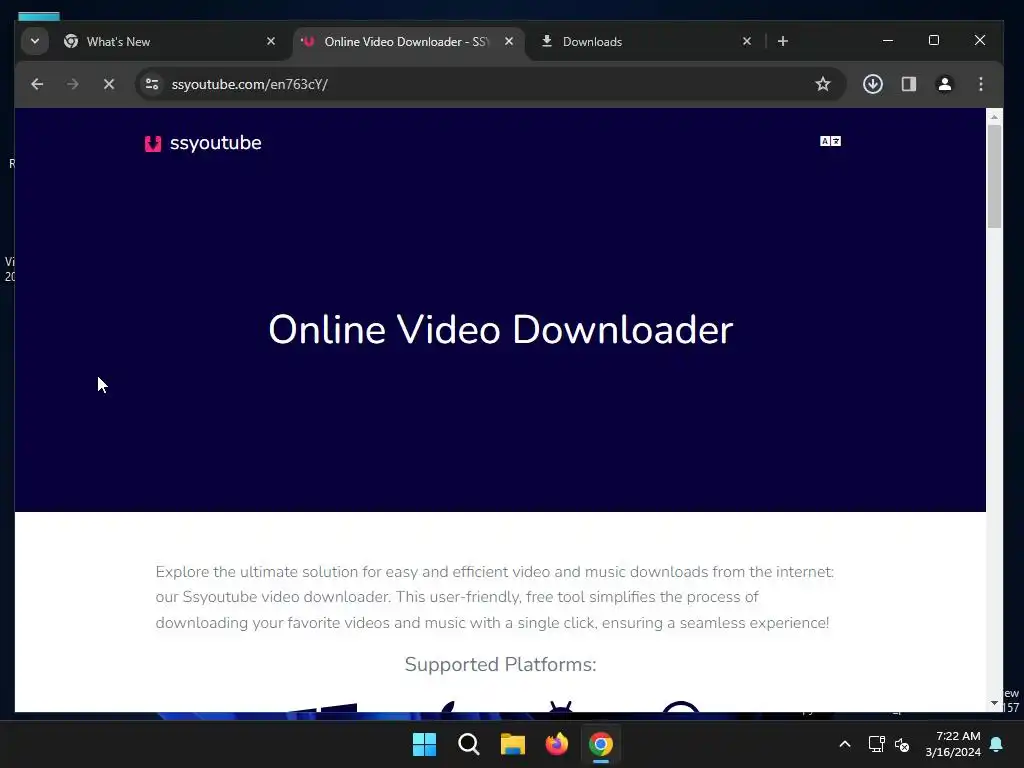Select the Online Video Downloader tab
1024x768 pixels.
(x=408, y=42)
